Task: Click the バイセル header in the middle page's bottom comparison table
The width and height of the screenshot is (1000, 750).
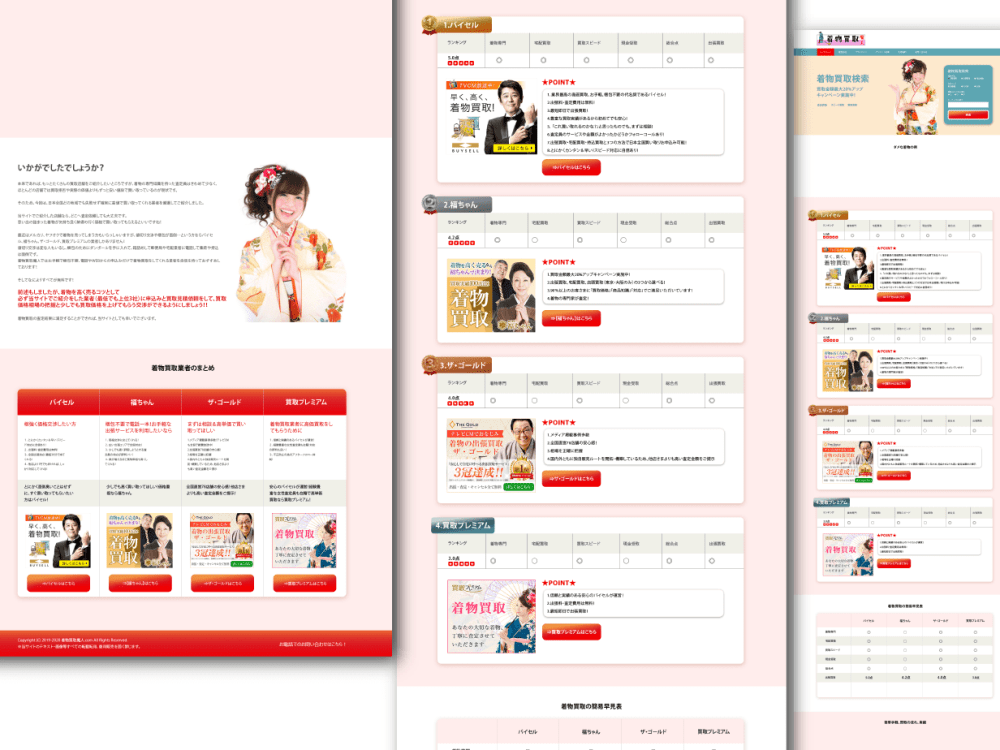Action: point(527,732)
